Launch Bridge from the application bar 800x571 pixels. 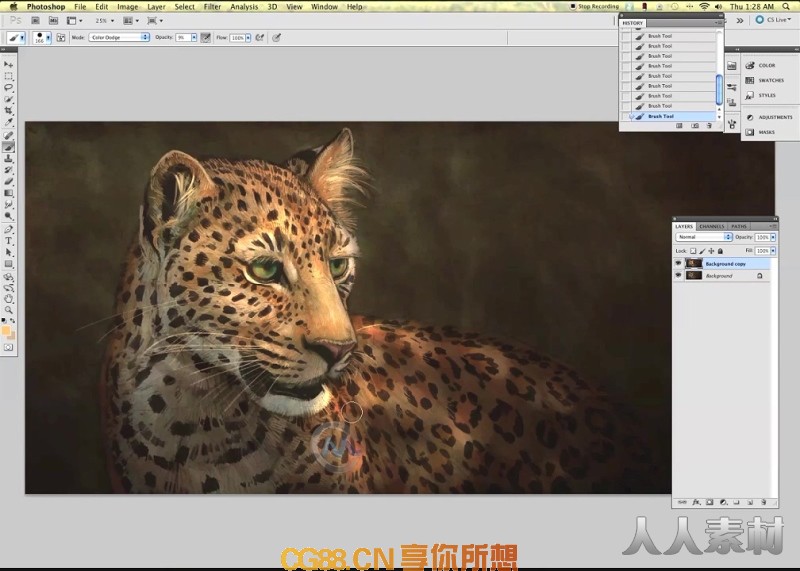coord(35,21)
